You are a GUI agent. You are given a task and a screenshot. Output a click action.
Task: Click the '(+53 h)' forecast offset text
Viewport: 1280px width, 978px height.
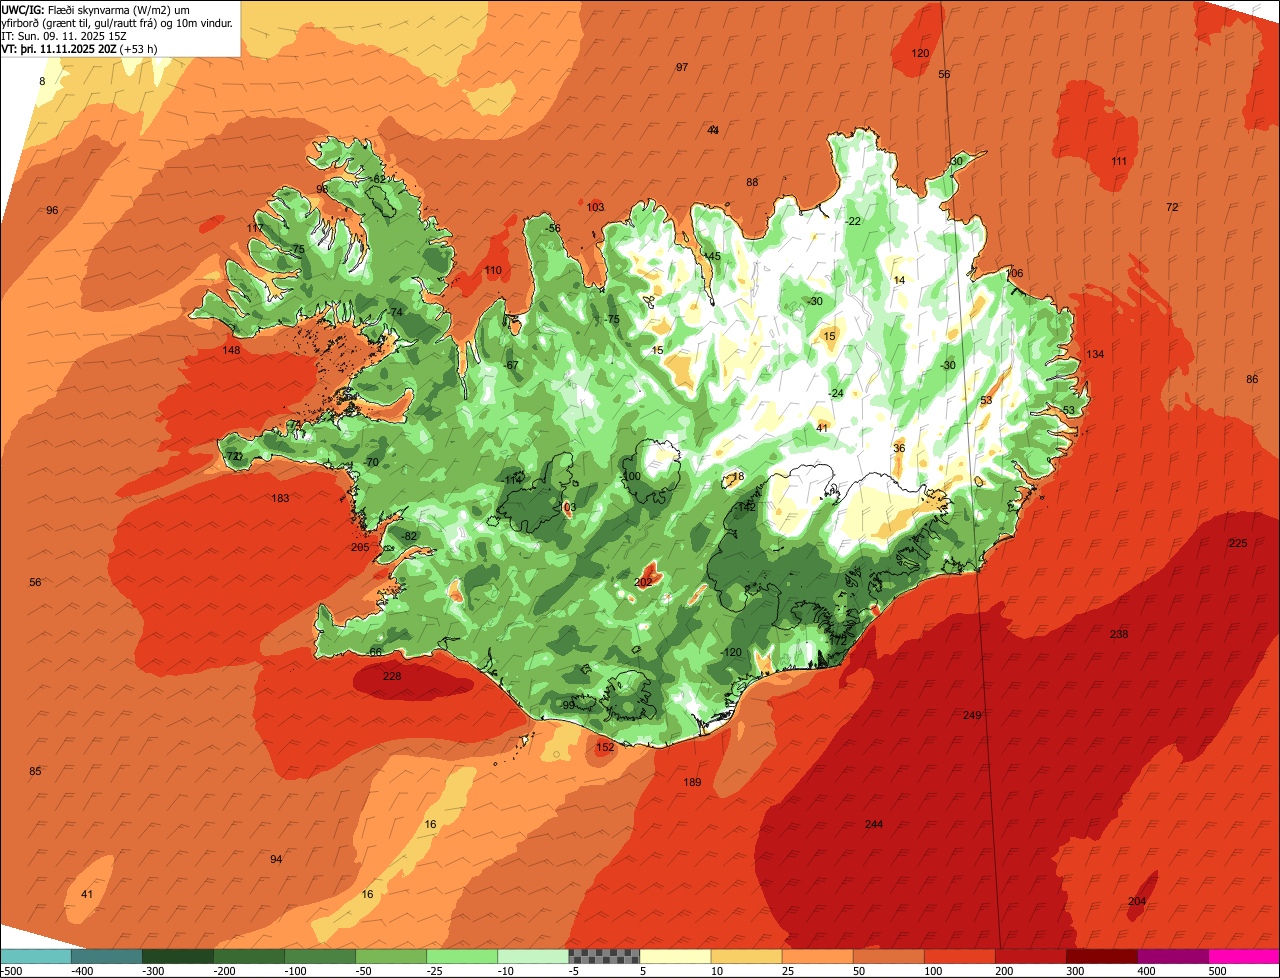(x=138, y=48)
